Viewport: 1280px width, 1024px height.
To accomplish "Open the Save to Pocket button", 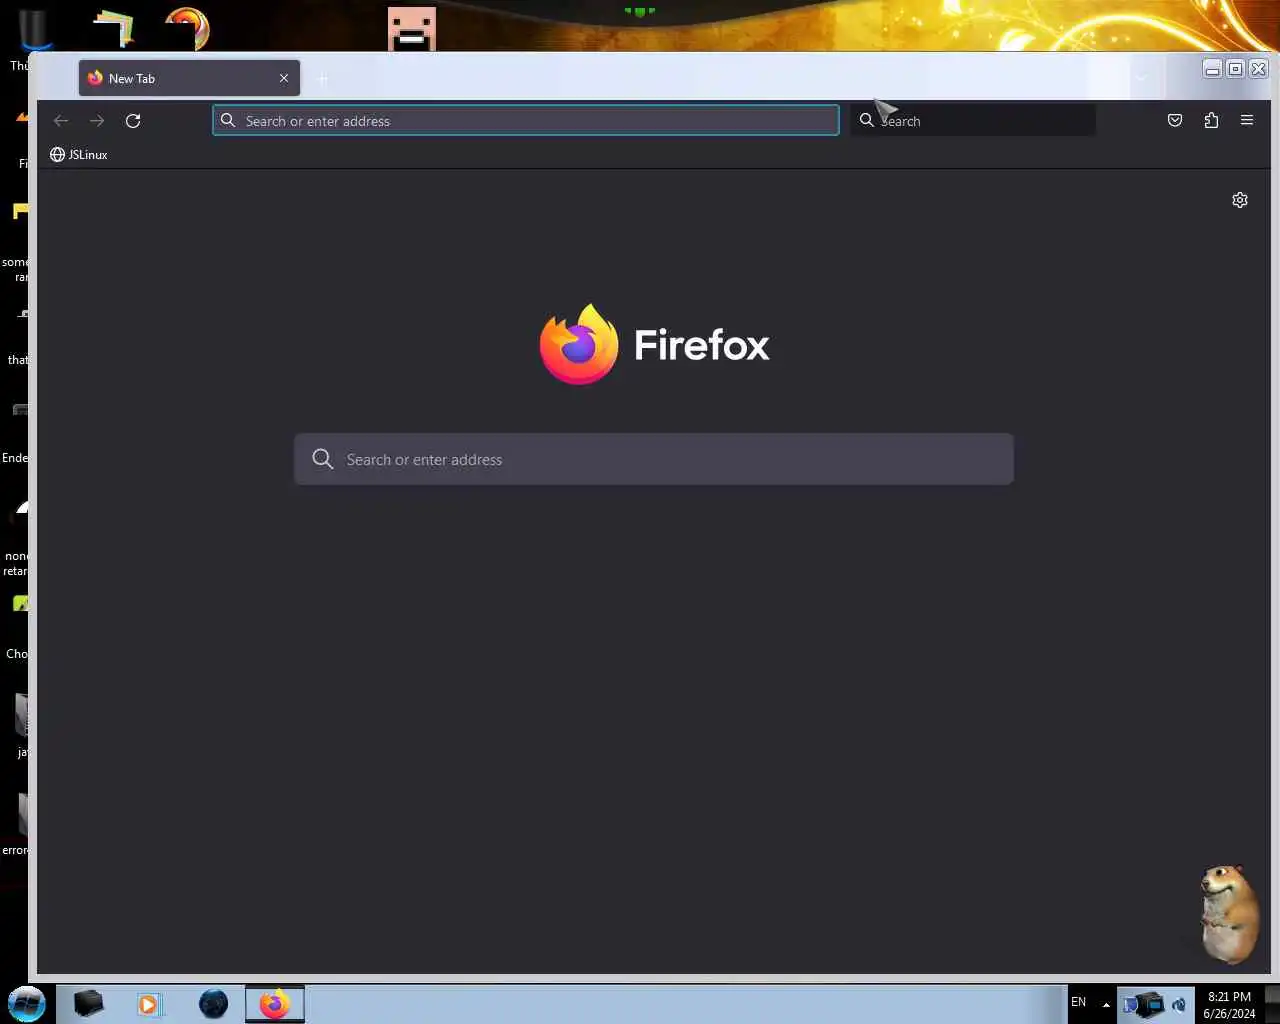I will tap(1175, 120).
